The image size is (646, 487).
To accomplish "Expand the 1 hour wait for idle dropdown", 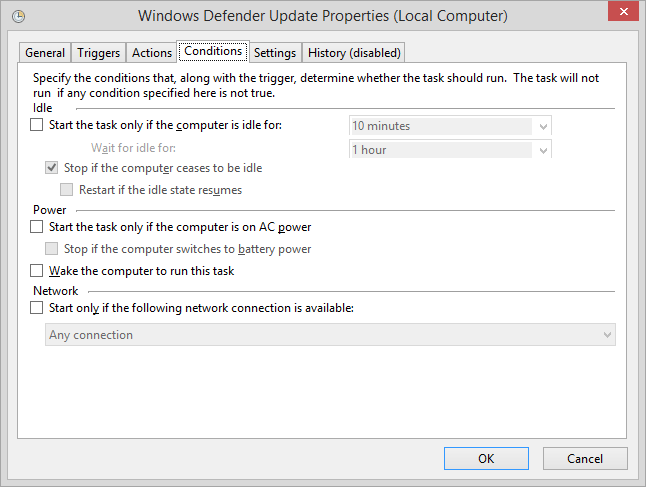I will pos(450,149).
